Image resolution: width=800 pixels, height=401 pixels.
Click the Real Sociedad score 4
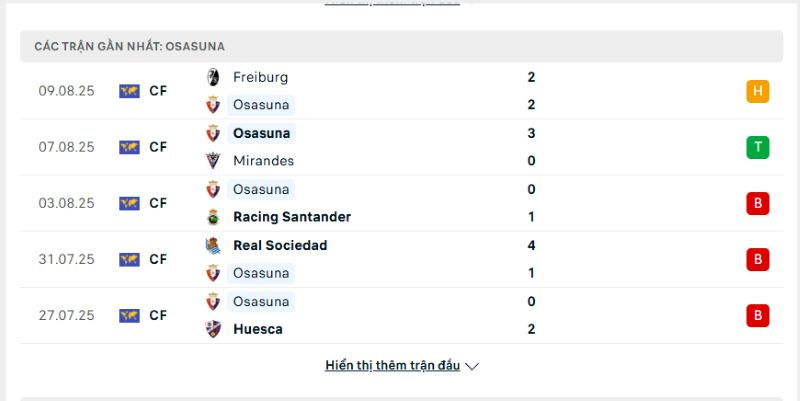click(531, 245)
